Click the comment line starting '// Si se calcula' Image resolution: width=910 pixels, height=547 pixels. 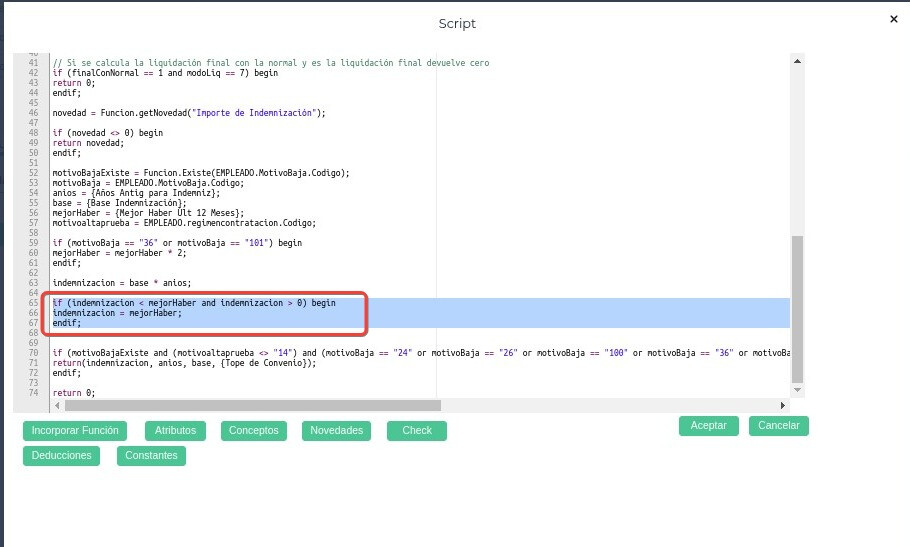pos(271,63)
